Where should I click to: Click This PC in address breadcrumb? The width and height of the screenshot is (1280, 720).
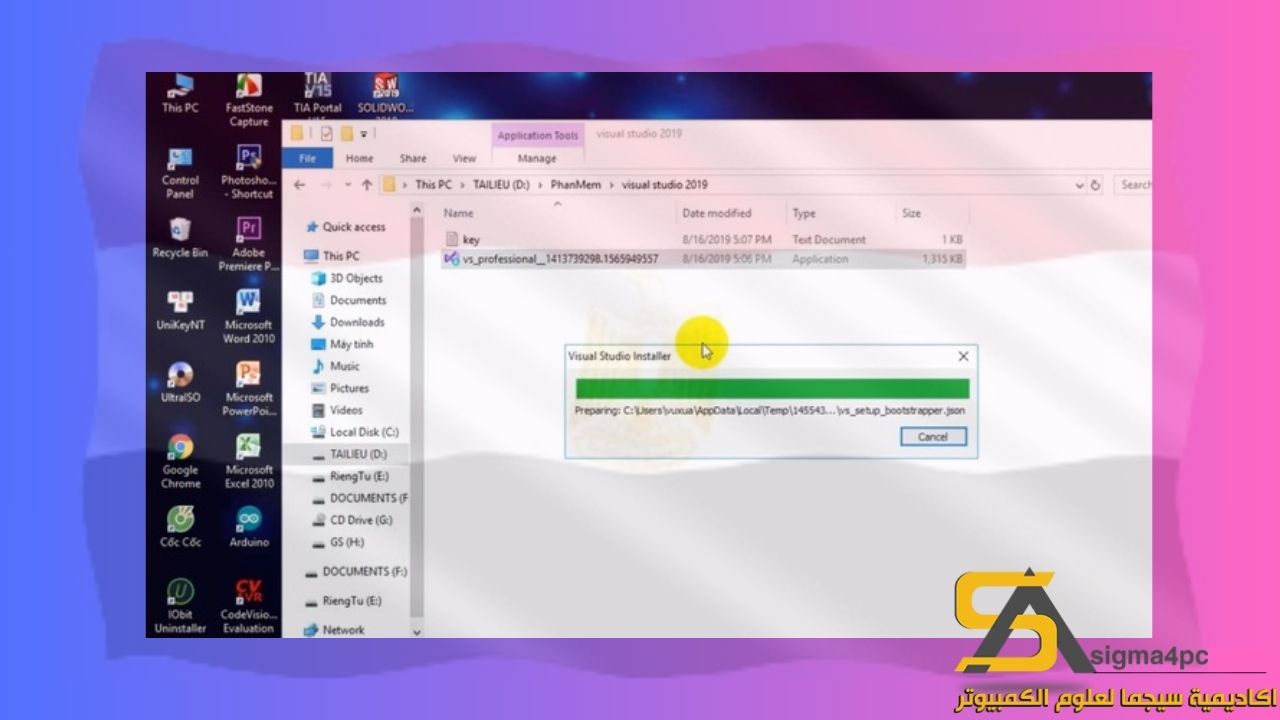(x=433, y=185)
